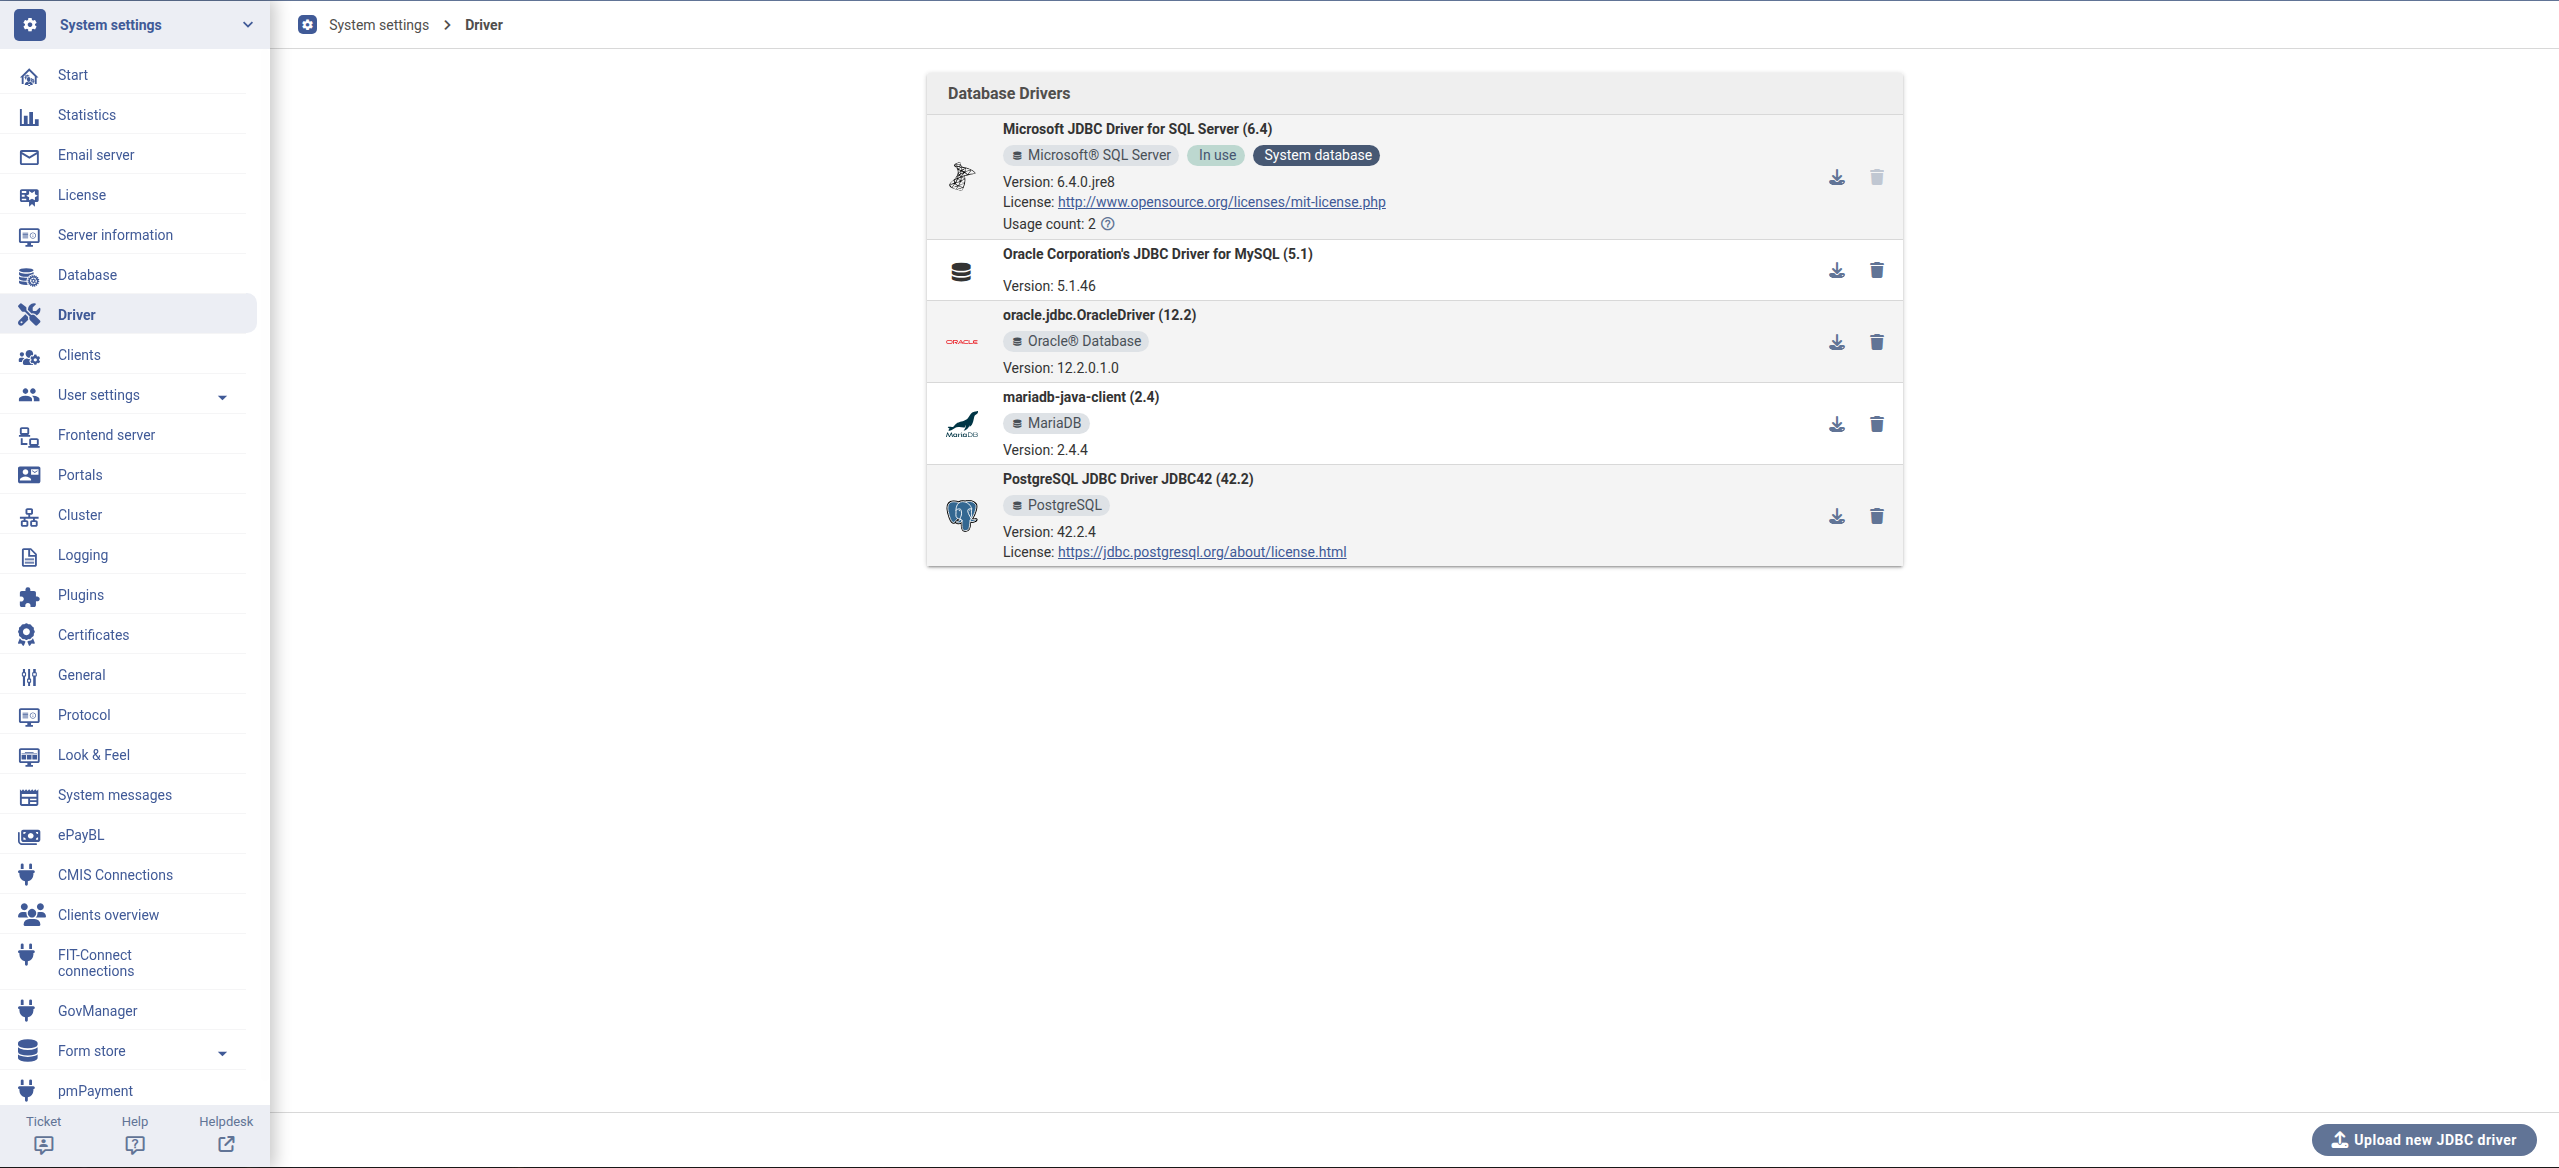2559x1168 pixels.
Task: Click Upload new JDBC driver button
Action: coord(2423,1140)
